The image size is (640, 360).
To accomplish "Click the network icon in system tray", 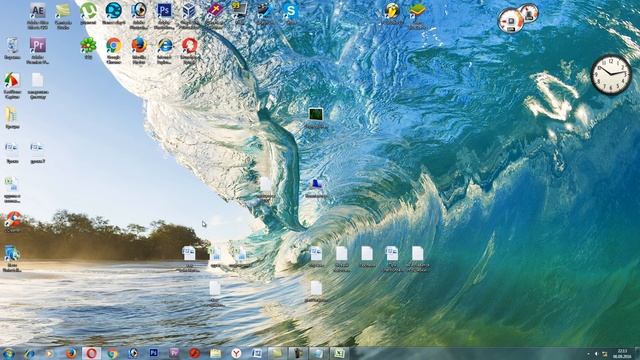I will (604, 353).
